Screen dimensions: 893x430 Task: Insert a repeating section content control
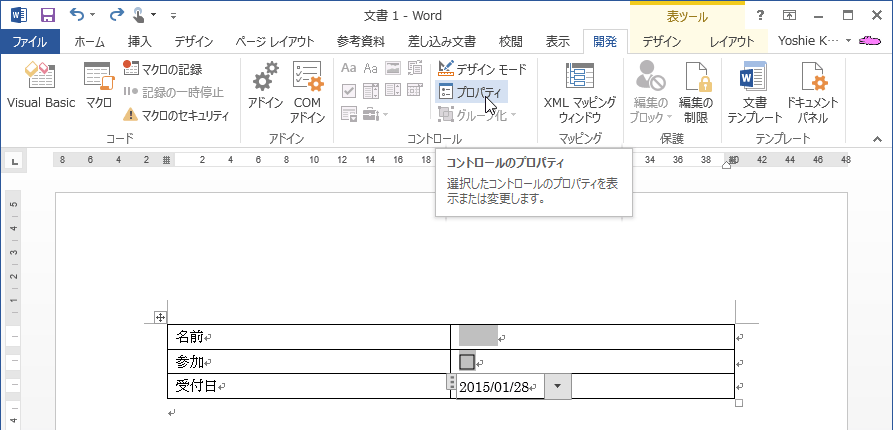pos(349,114)
